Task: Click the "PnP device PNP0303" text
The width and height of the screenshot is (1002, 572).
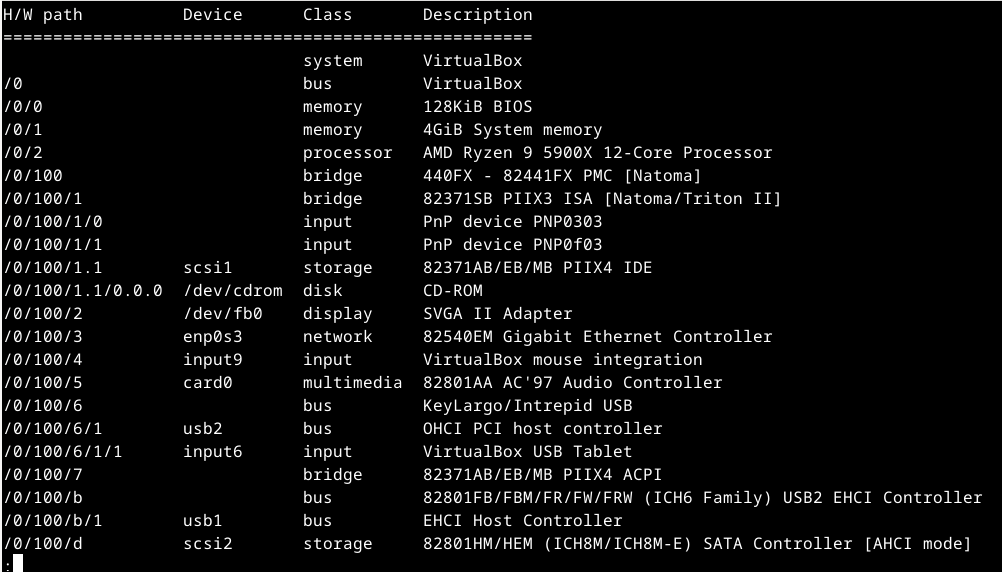Action: click(512, 222)
